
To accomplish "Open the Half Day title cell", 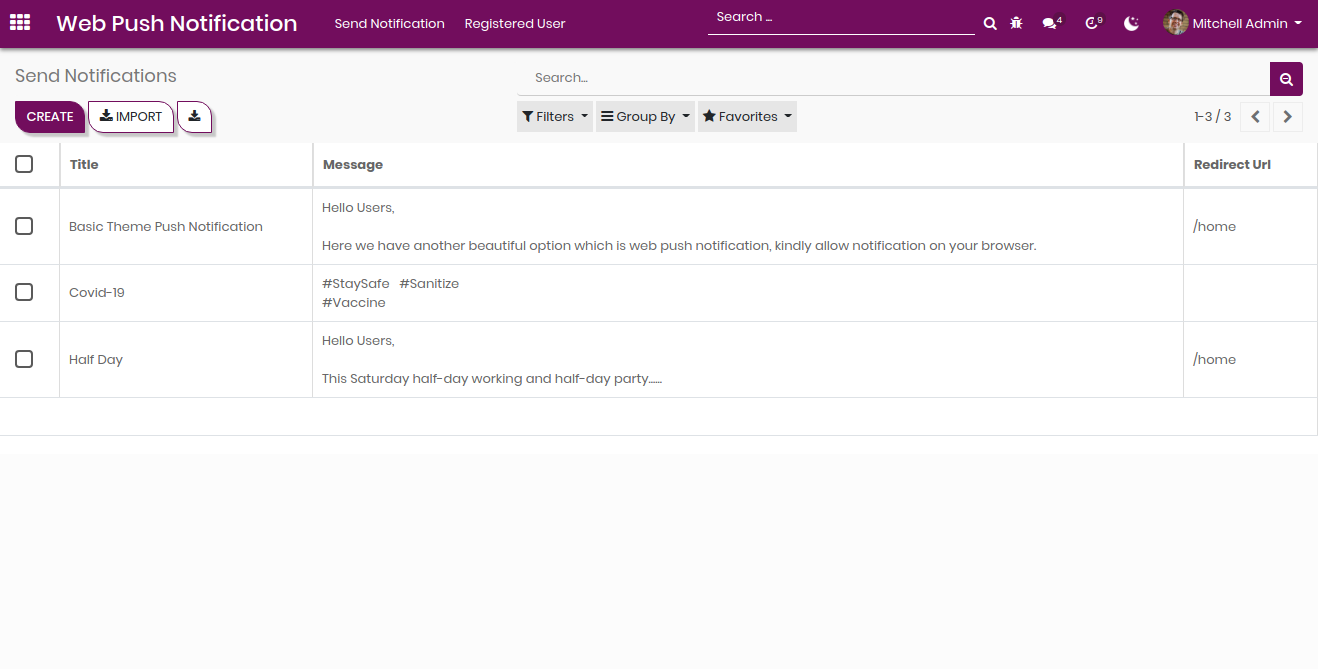I will 186,360.
